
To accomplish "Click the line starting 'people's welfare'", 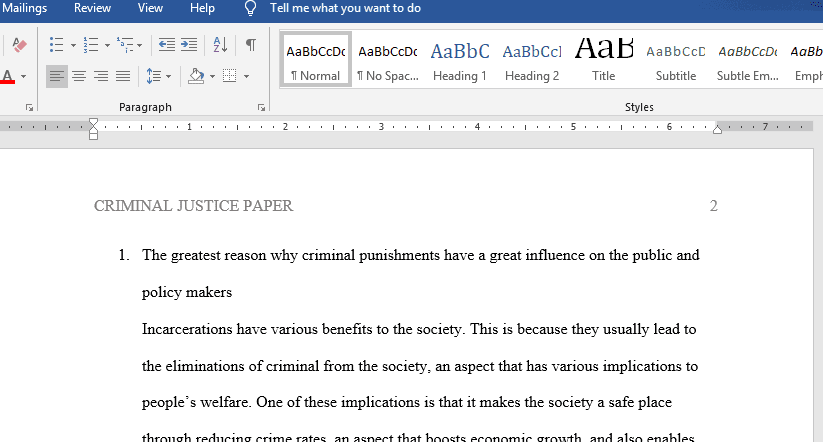I will tap(407, 403).
